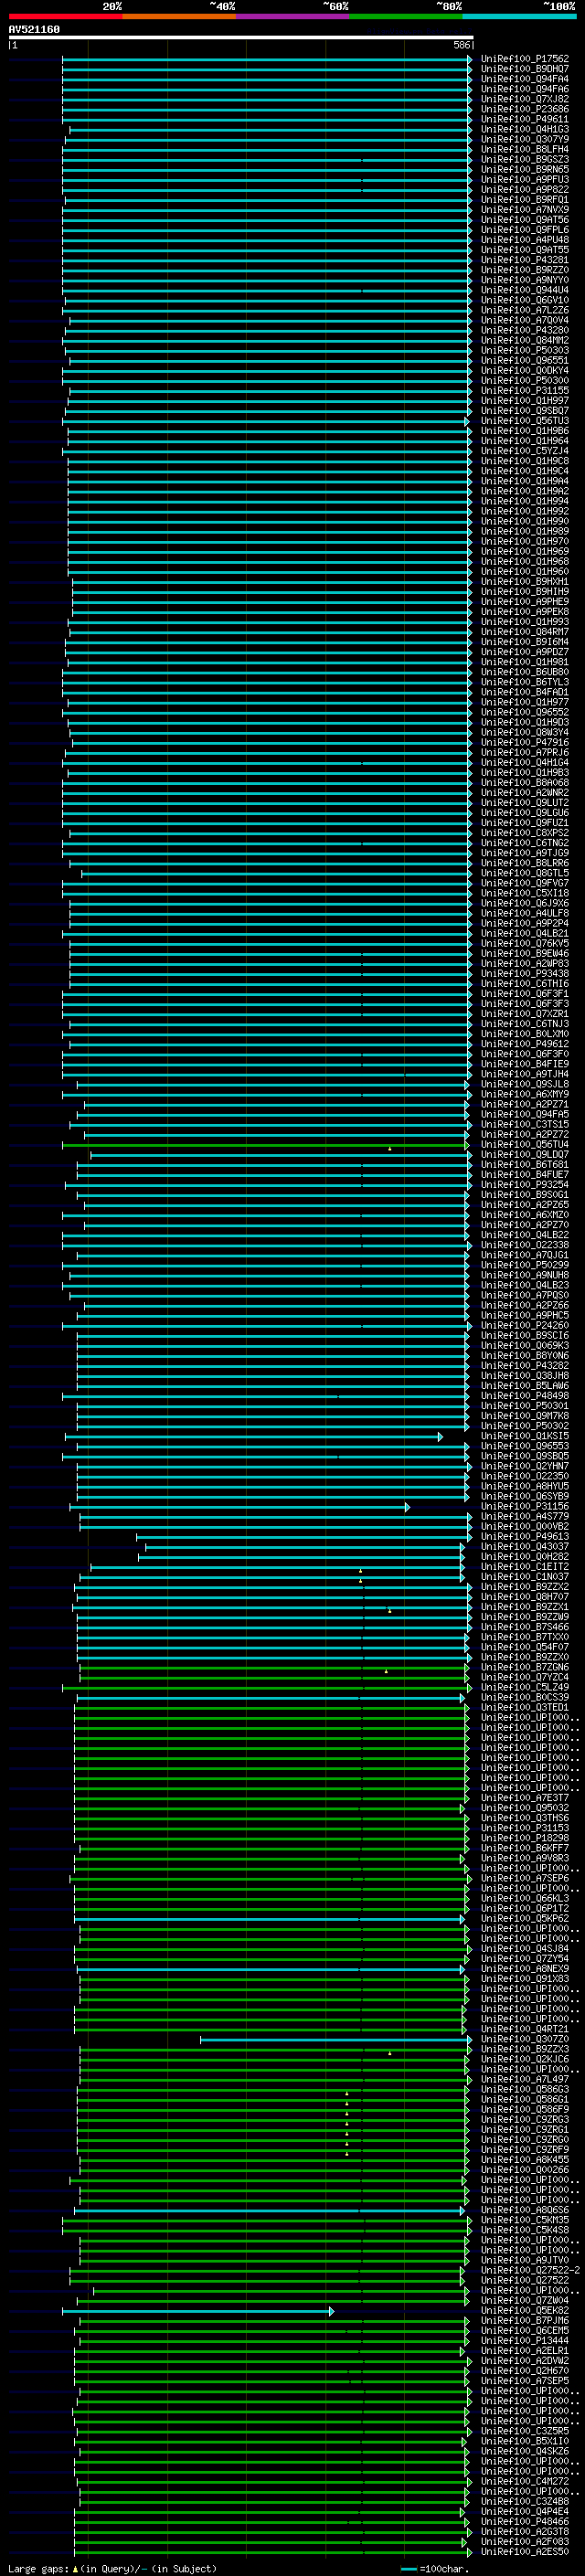The image size is (585, 2576).
Task: Select the UniRef100_P50303 label
Action: tap(524, 350)
